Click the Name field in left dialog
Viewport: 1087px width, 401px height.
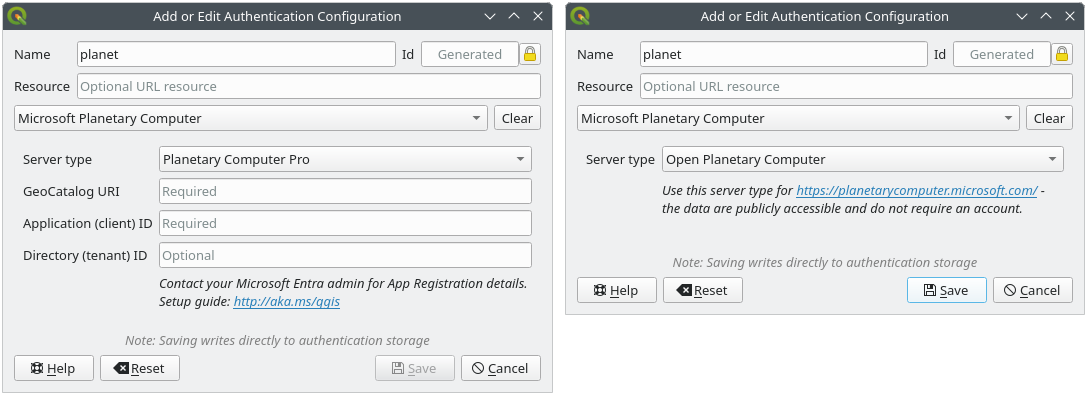pyautogui.click(x=236, y=54)
